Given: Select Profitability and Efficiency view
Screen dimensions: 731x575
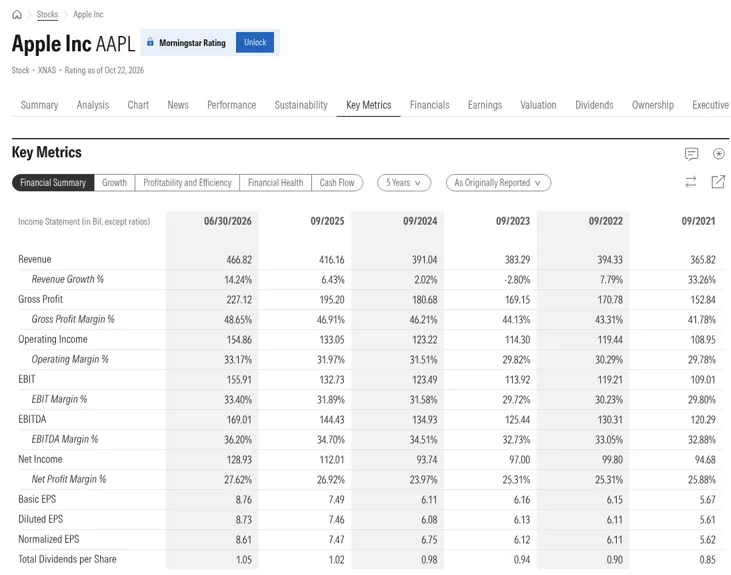Looking at the screenshot, I should (x=187, y=183).
